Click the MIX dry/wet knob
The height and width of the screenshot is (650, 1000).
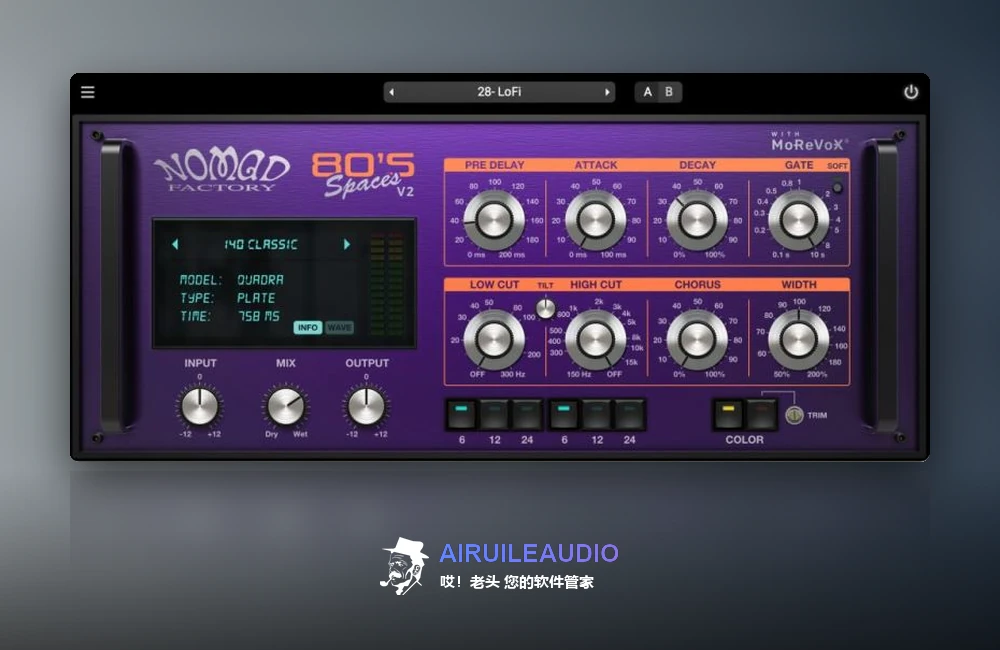(286, 407)
